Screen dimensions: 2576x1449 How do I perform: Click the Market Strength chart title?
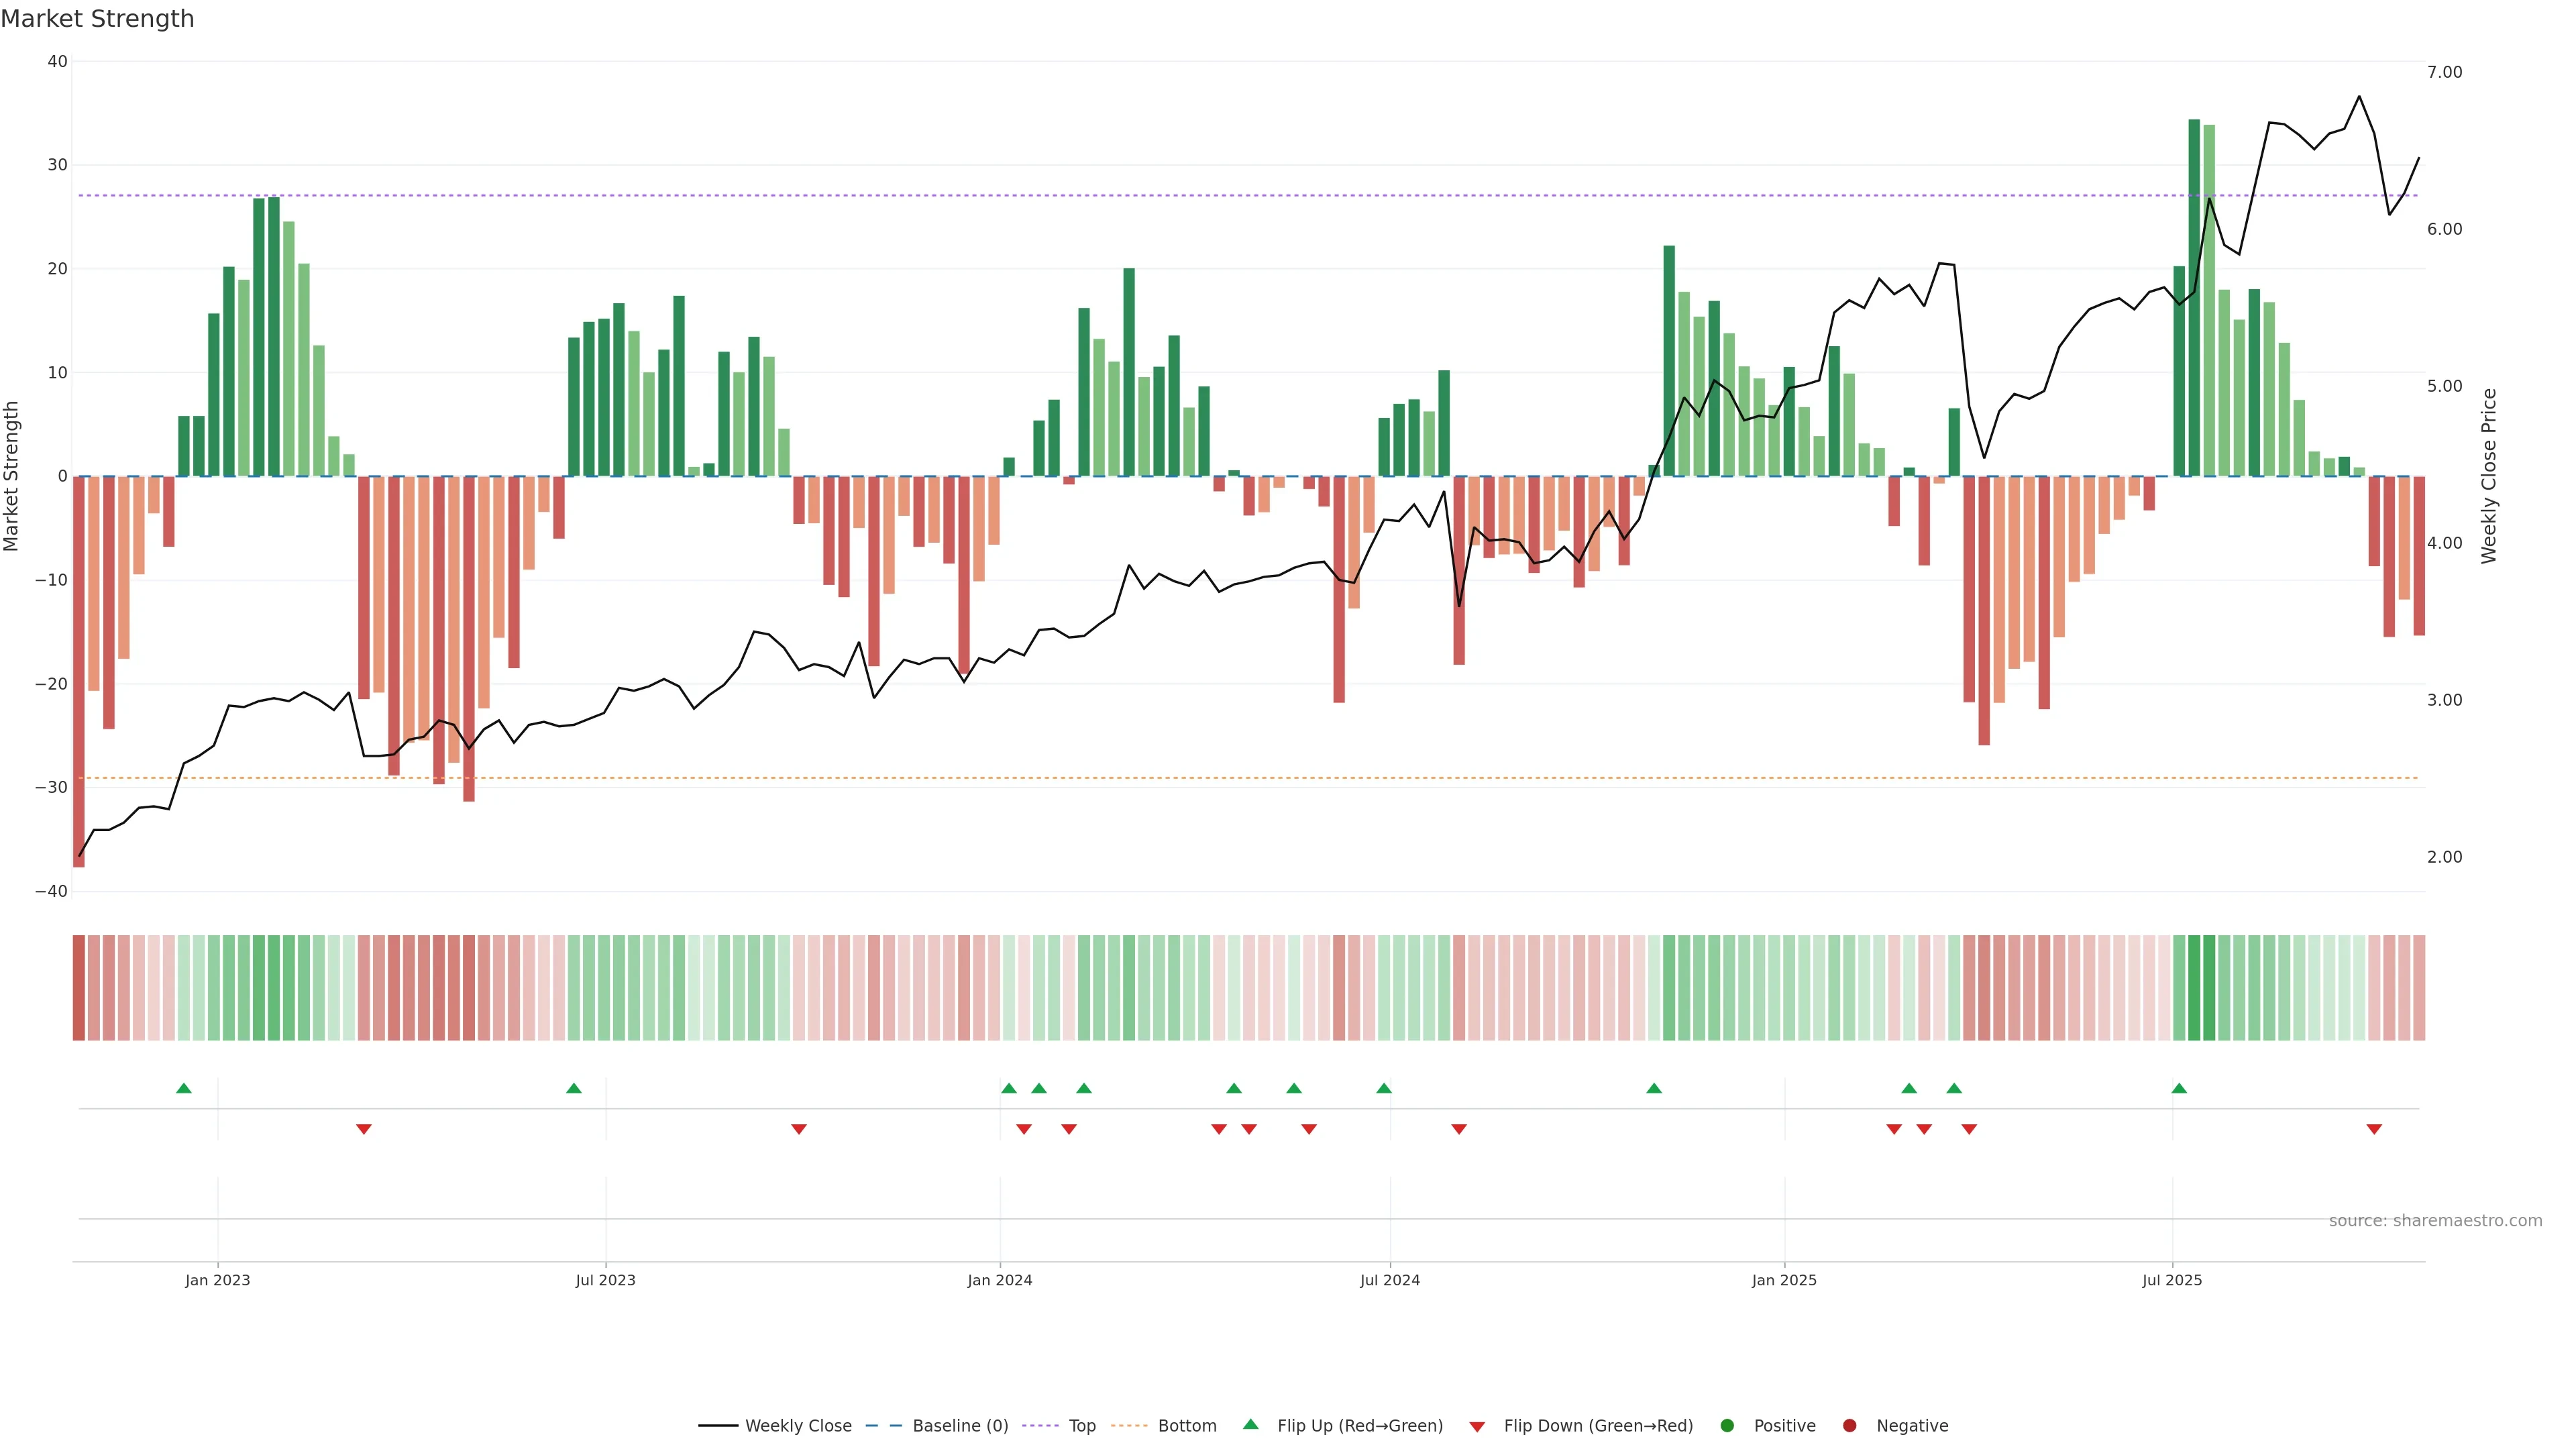click(97, 19)
